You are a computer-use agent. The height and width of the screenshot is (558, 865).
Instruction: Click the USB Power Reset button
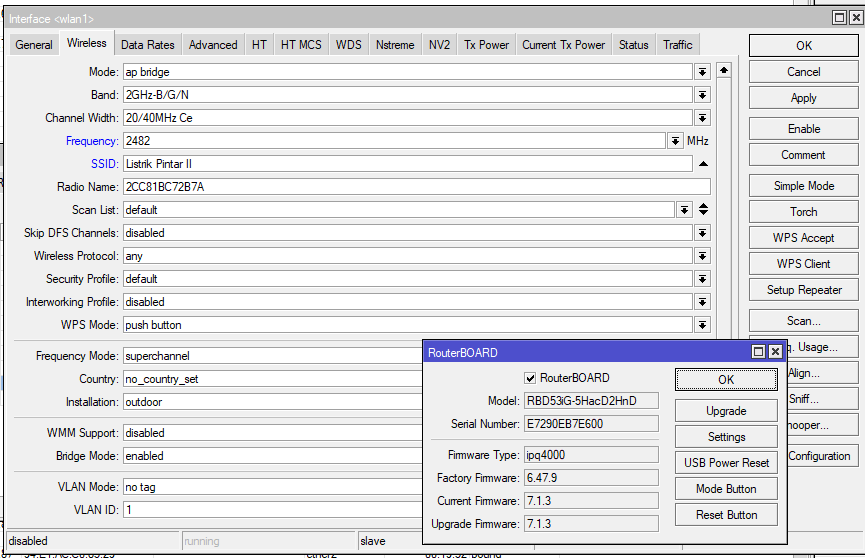726,463
